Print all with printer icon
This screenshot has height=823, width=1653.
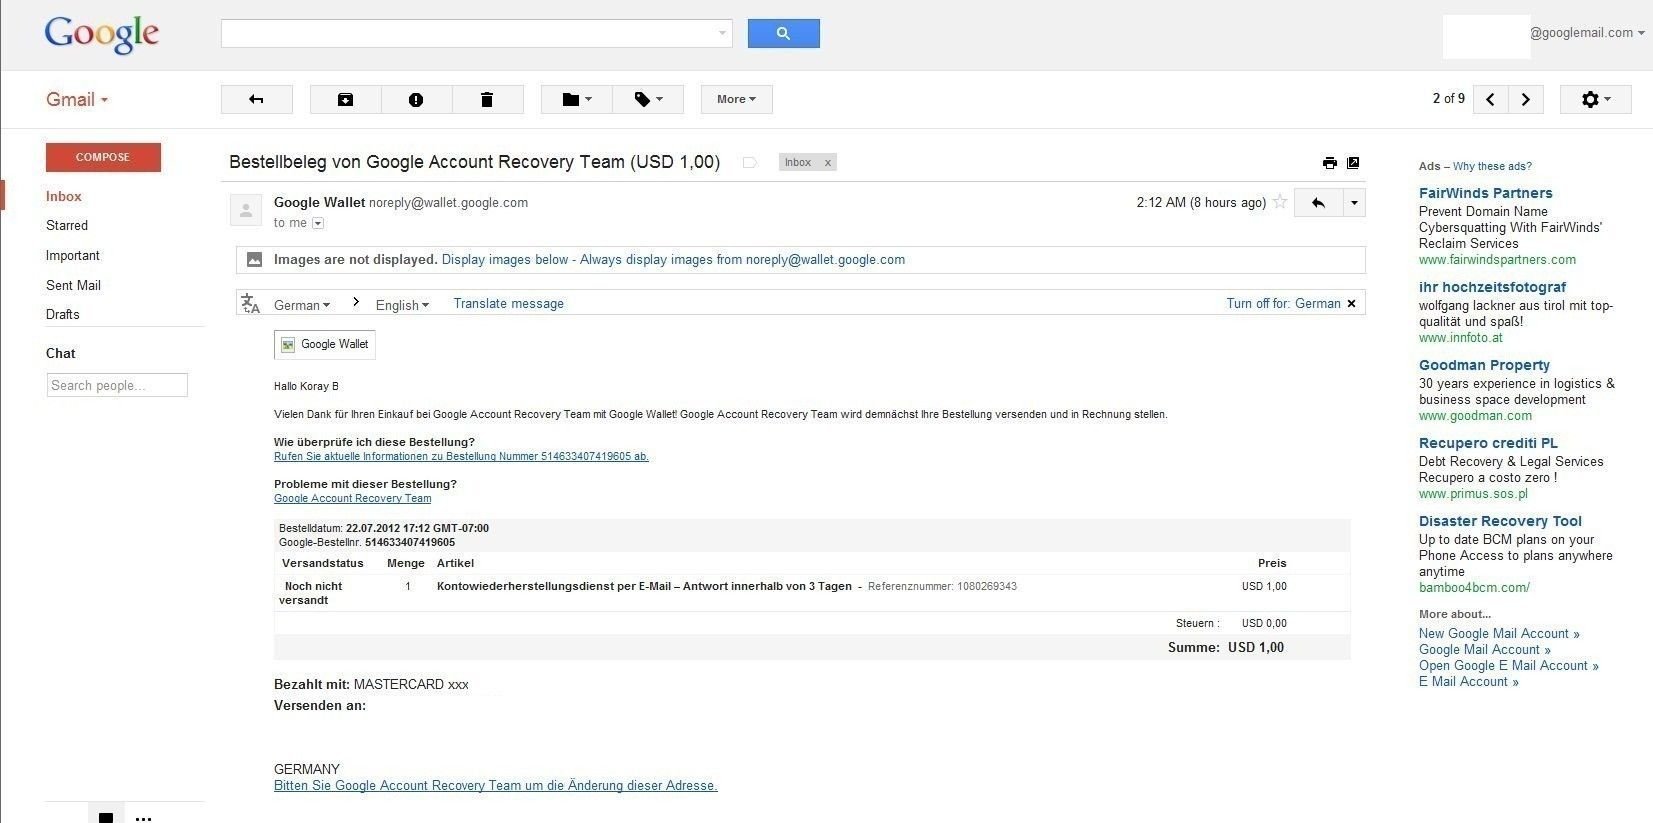coord(1329,163)
